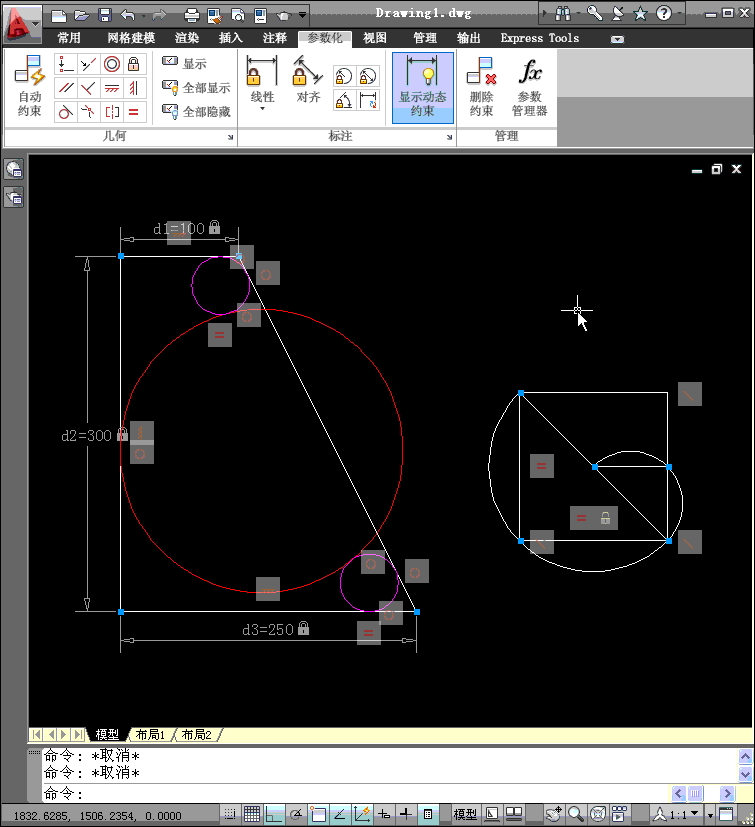Switch to the 布局1 layout tab
The image size is (755, 827).
click(x=150, y=735)
